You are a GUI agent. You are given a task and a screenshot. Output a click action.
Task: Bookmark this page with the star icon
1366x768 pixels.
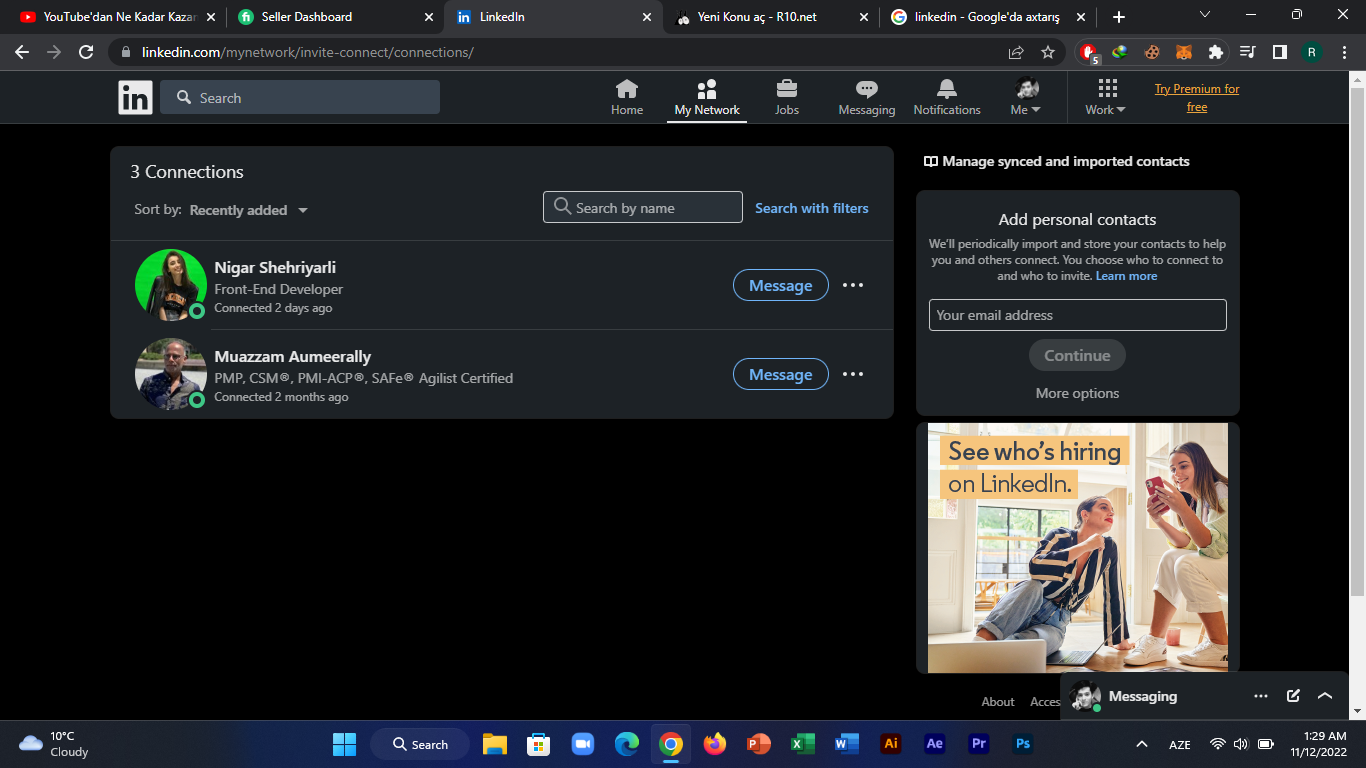tap(1048, 52)
